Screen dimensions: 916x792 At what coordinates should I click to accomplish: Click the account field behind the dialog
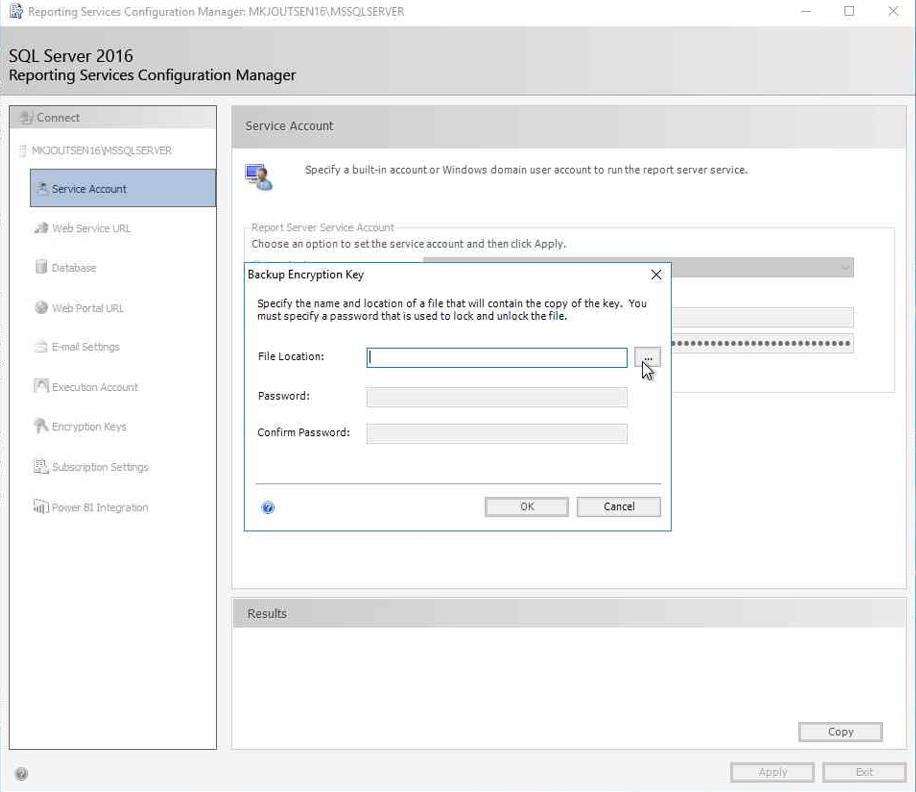[x=762, y=317]
